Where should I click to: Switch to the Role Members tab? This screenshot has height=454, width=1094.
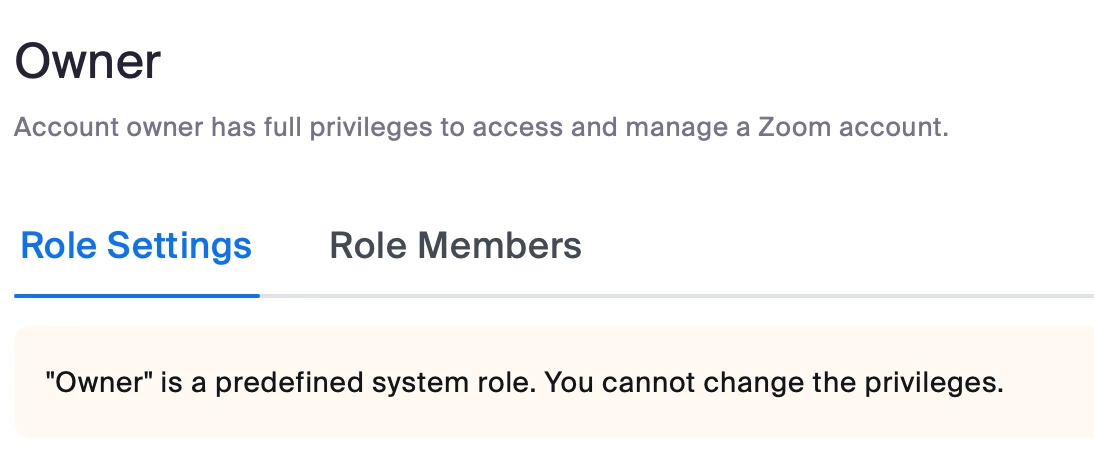[455, 246]
